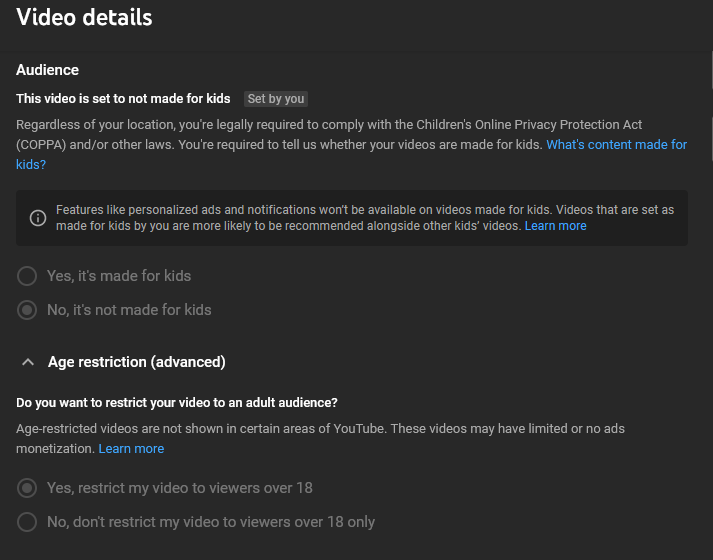Click the 'Set by you' badge
Screen dimensions: 713x560
click(x=276, y=99)
